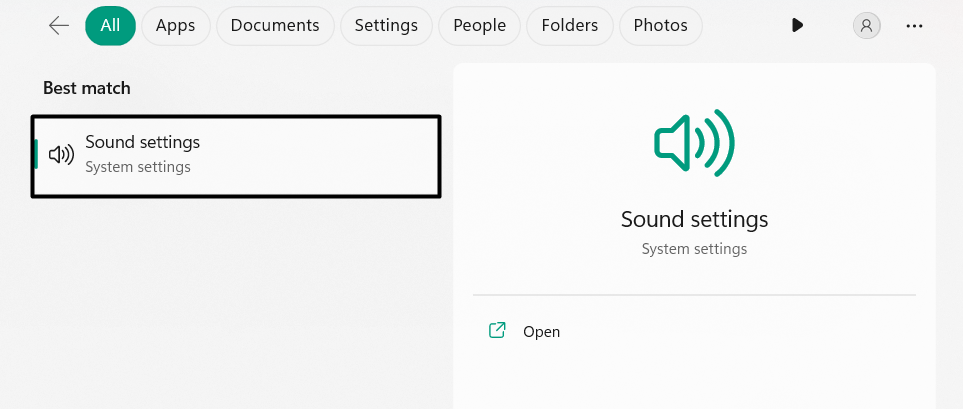Viewport: 963px width, 409px height.
Task: Open the Sound settings best match result
Action: tap(236, 155)
